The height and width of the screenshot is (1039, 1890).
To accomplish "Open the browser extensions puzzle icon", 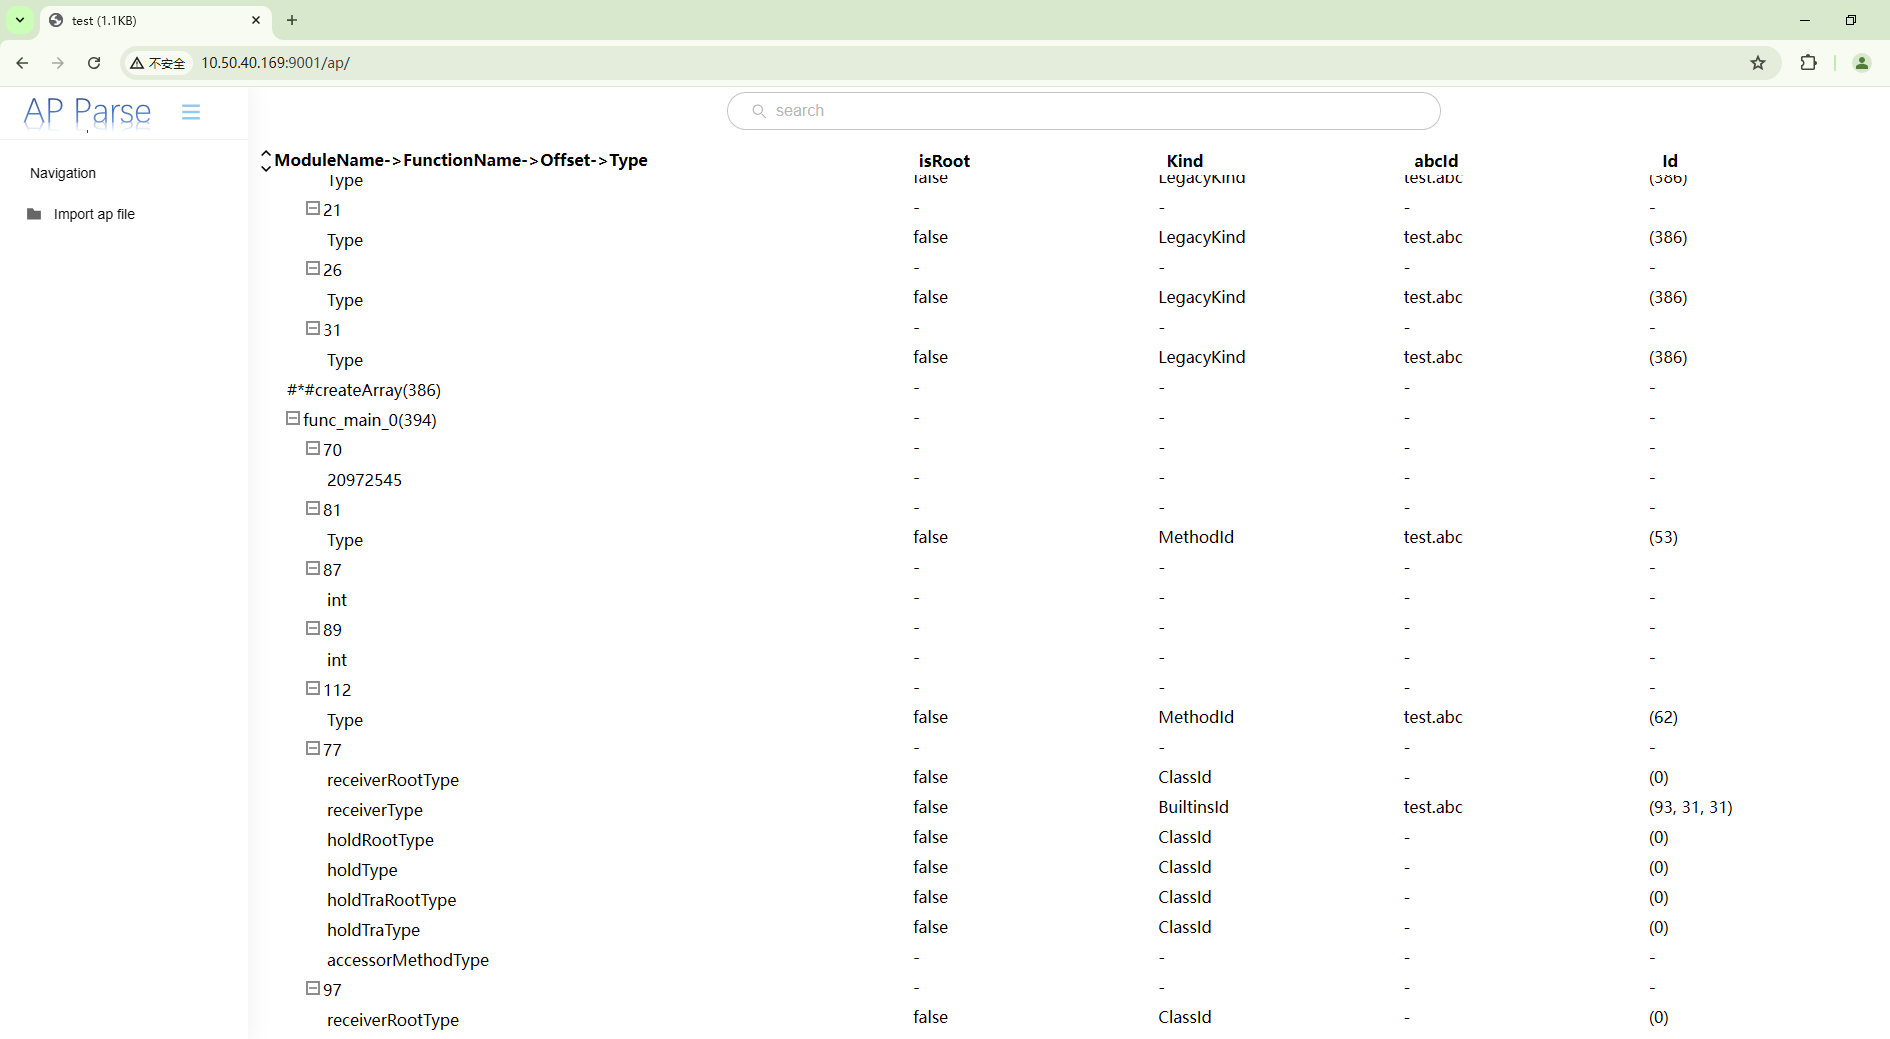I will (x=1808, y=63).
